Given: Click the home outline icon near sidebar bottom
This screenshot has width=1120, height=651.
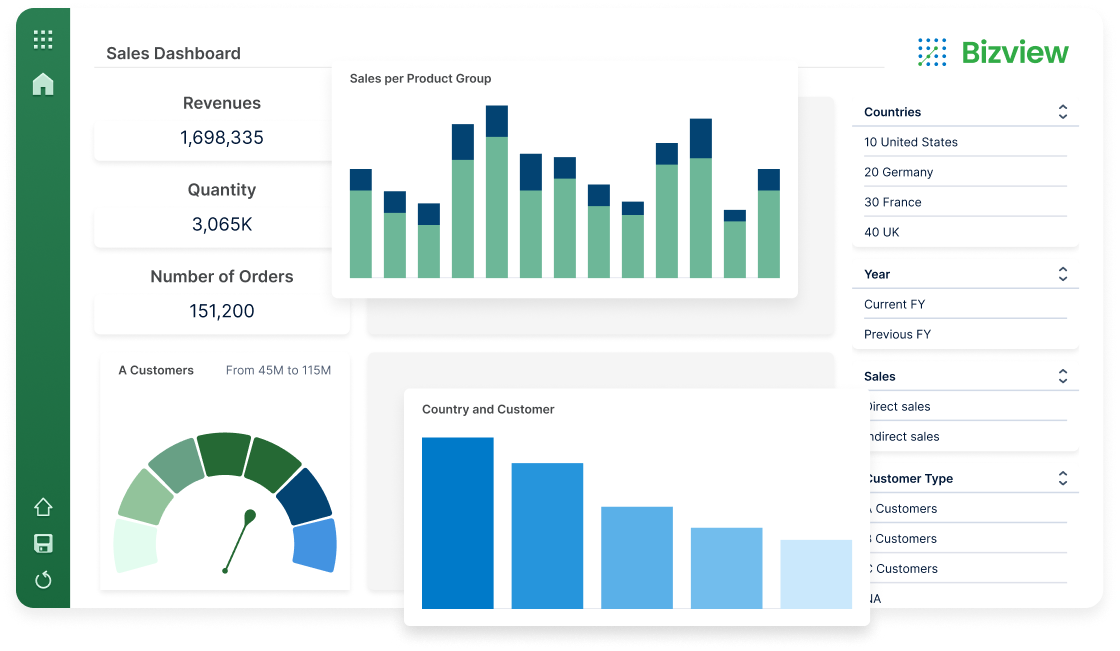Looking at the screenshot, I should point(42,508).
